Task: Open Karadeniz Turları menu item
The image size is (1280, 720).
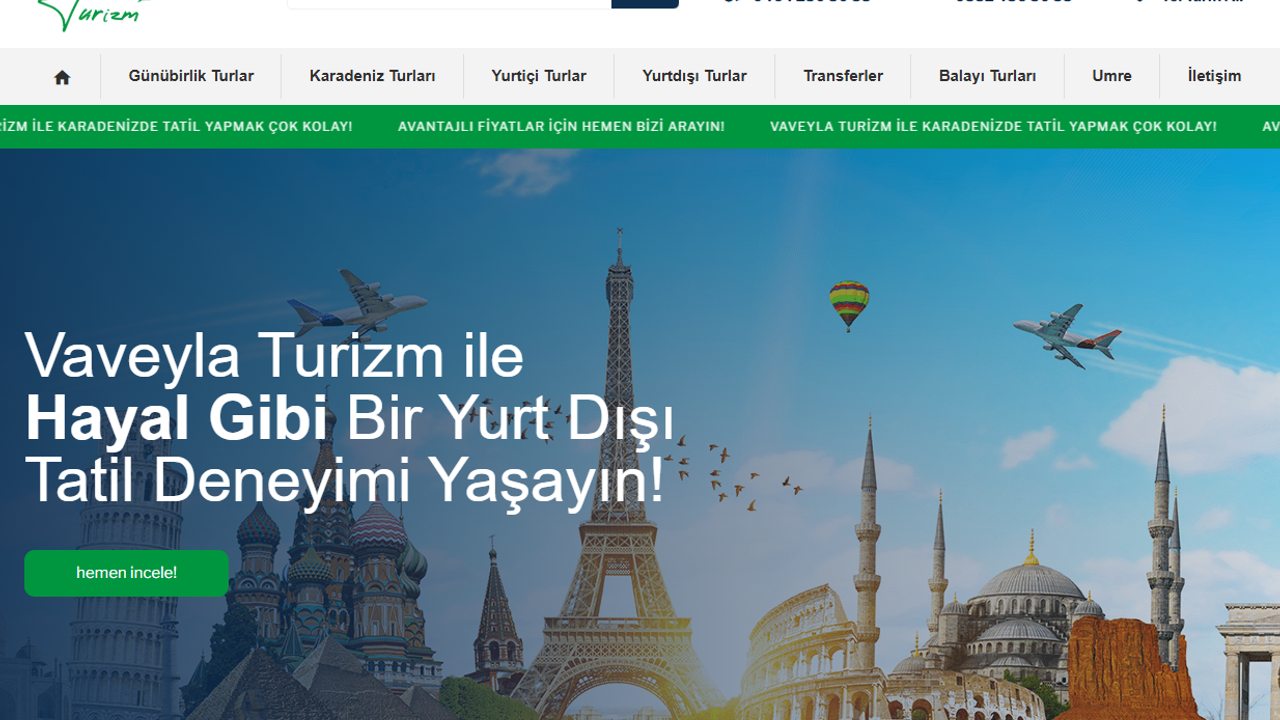Action: tap(372, 76)
